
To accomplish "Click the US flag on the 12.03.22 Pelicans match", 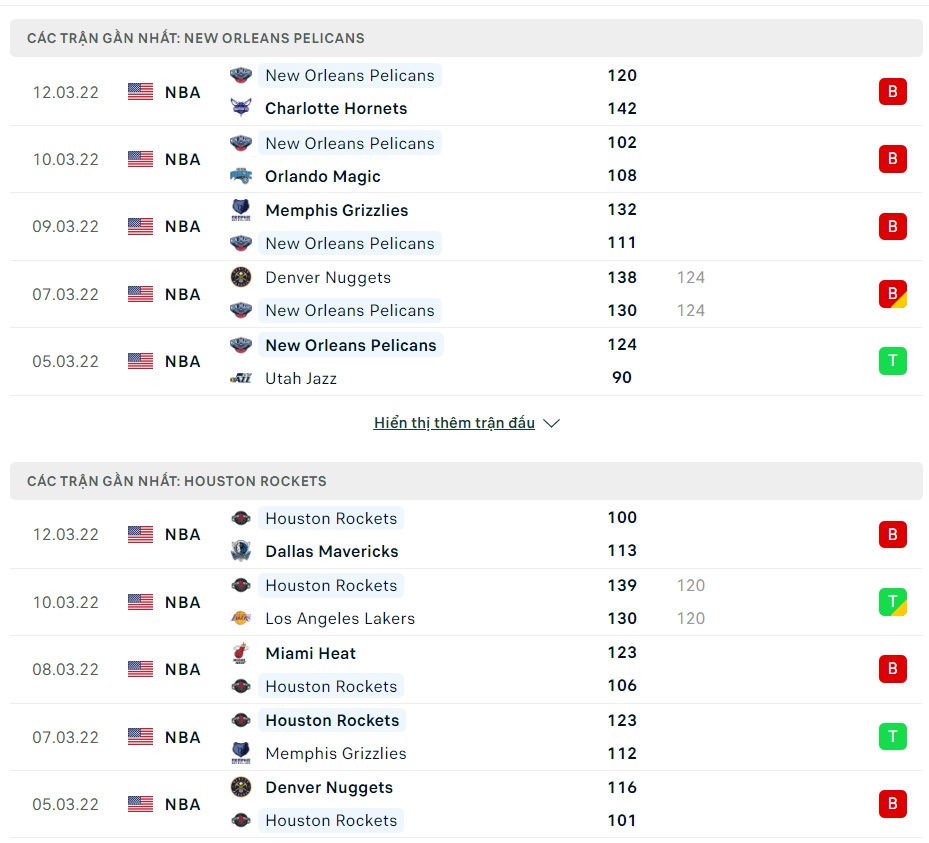I will [x=141, y=92].
